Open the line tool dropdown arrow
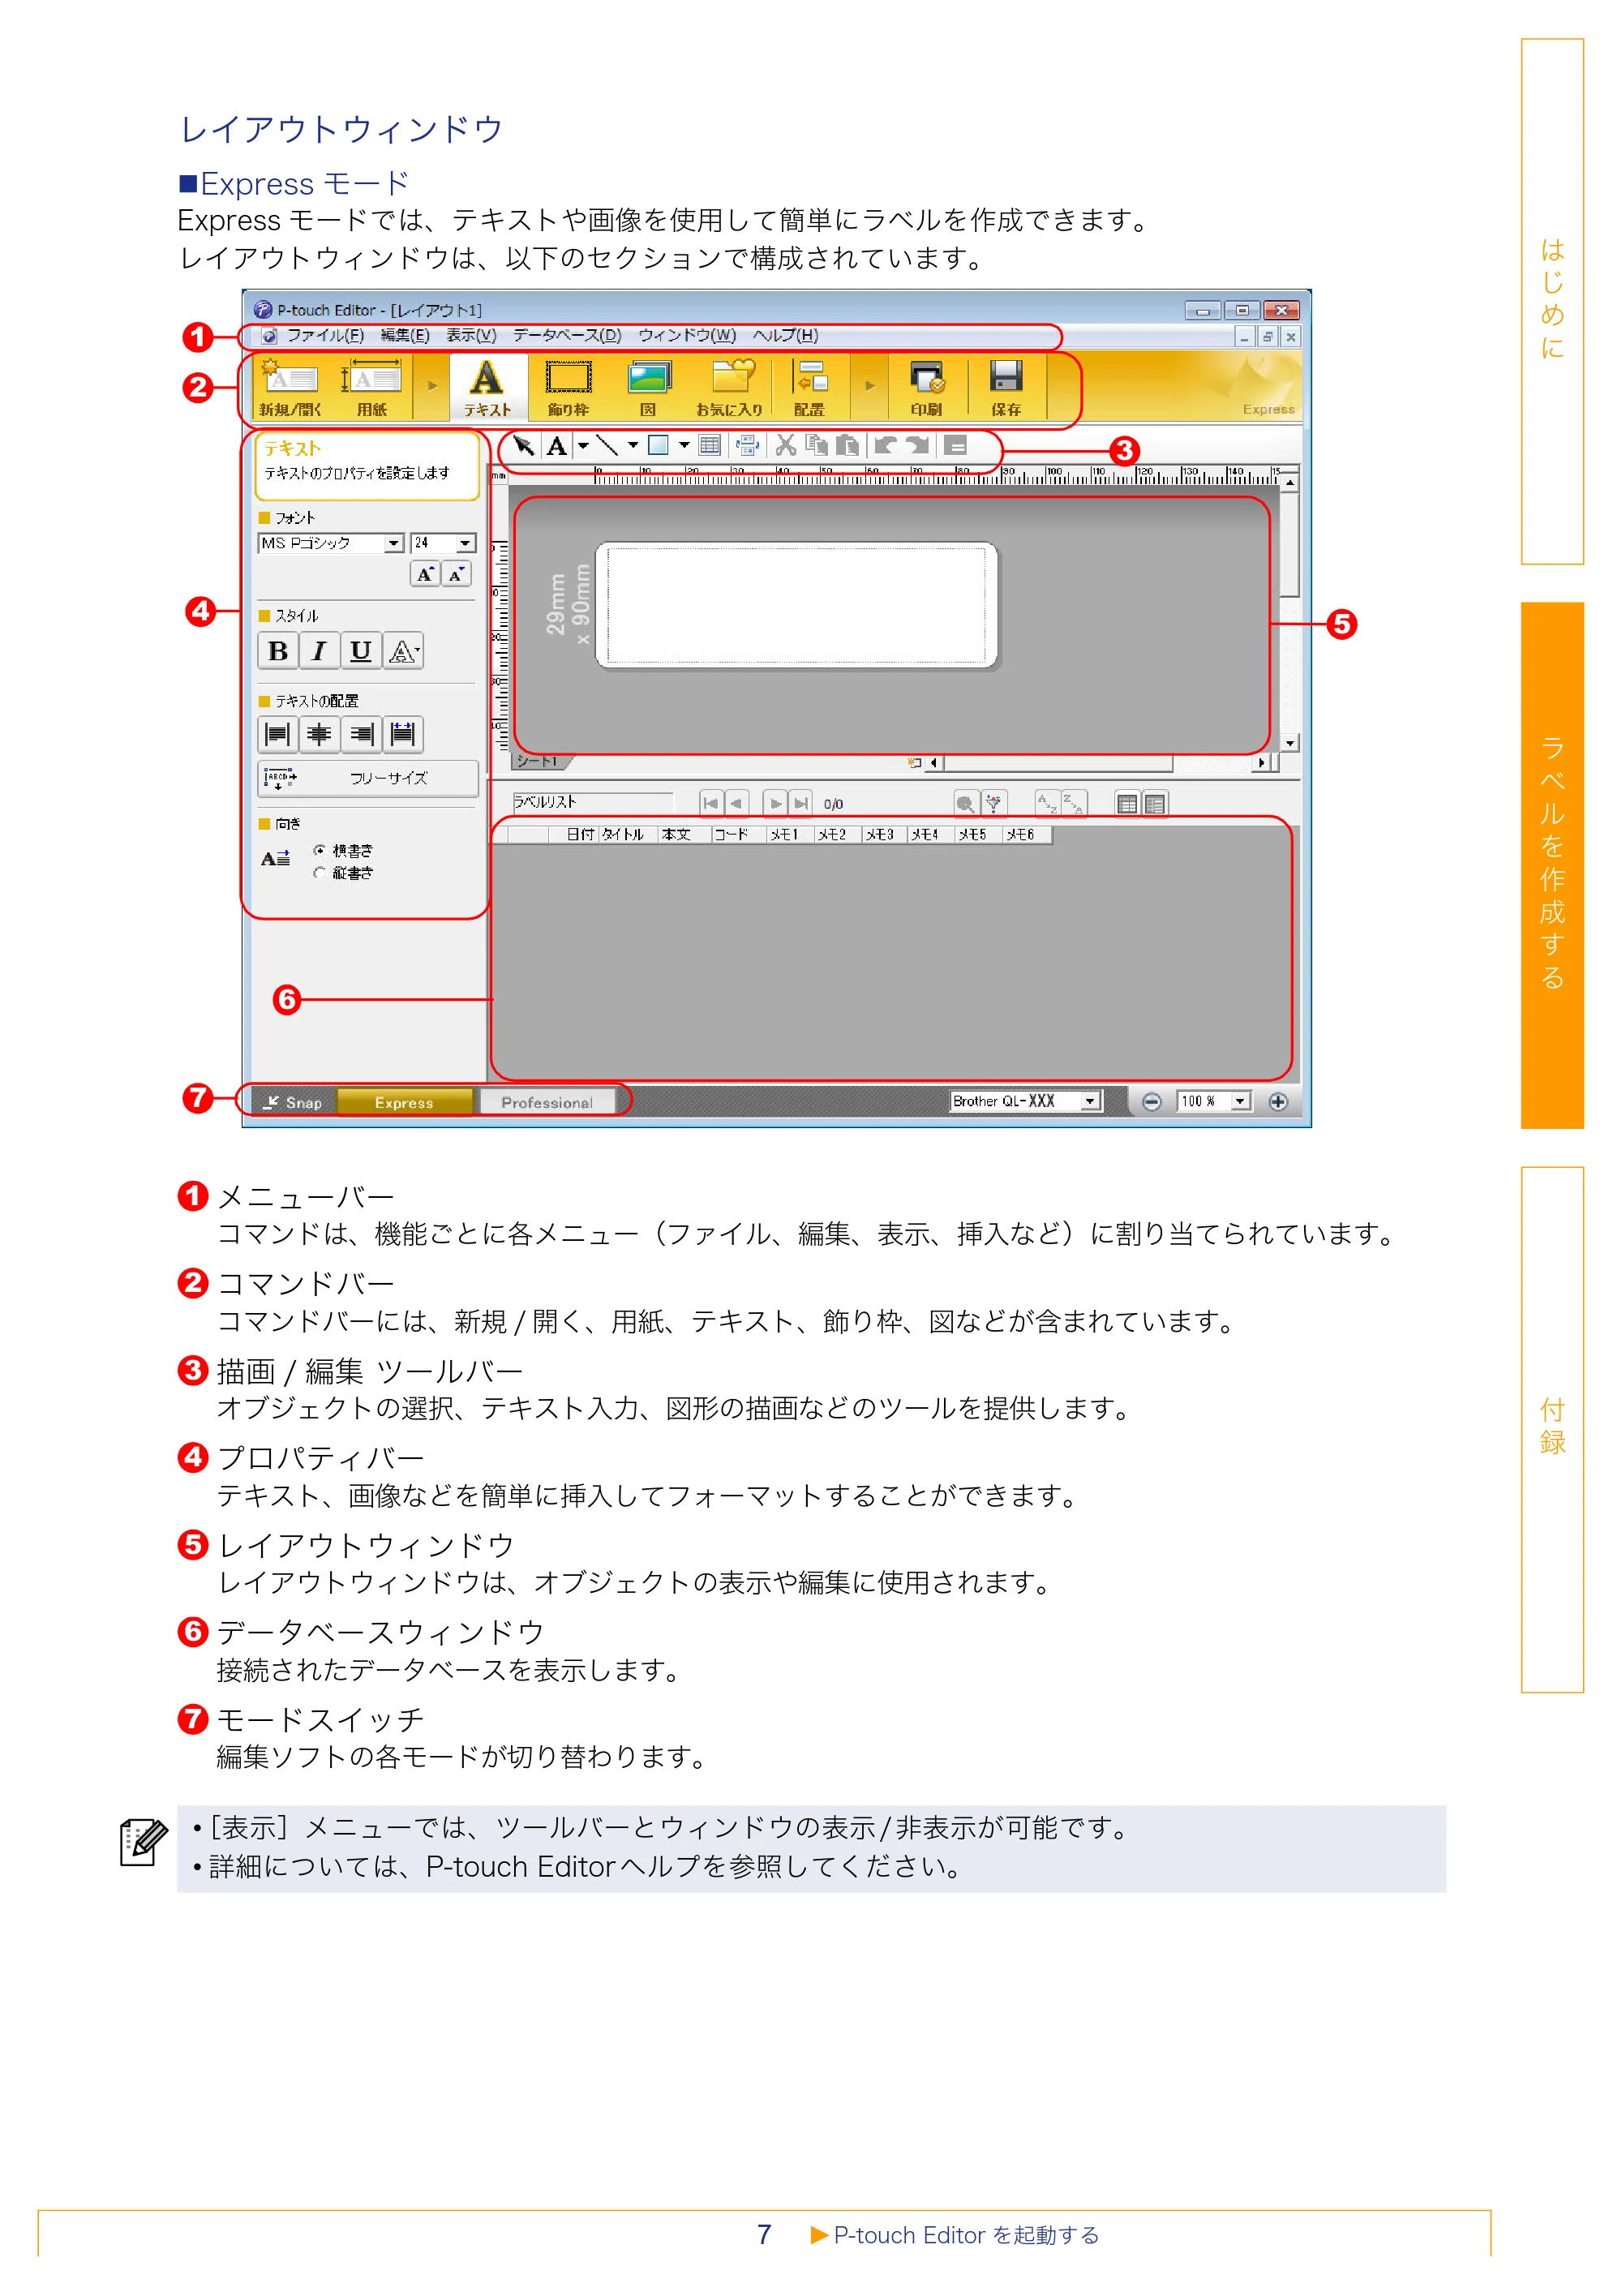Viewport: 1622px width, 2296px height. click(633, 446)
